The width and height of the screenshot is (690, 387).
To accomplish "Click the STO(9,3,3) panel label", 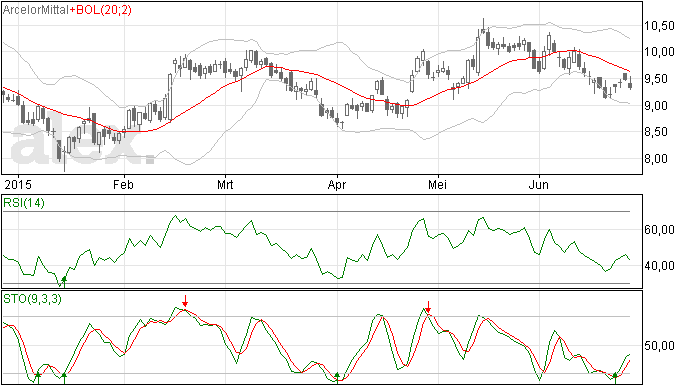I will pyautogui.click(x=32, y=299).
